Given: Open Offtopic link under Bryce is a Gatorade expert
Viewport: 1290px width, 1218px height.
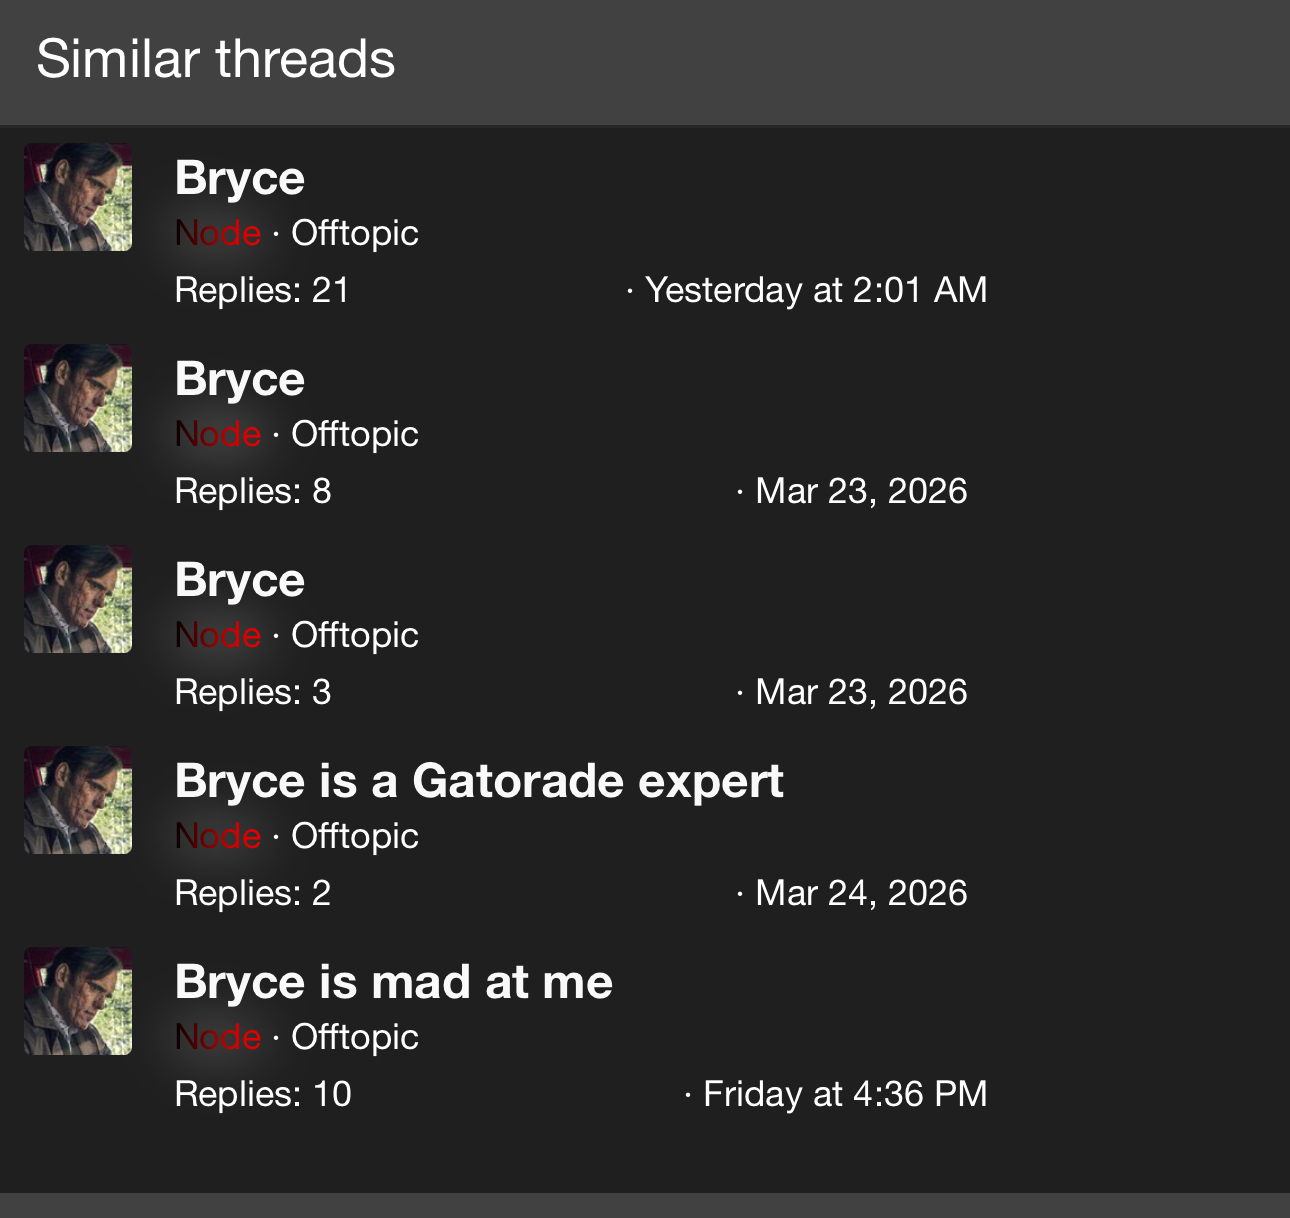Looking at the screenshot, I should 355,837.
